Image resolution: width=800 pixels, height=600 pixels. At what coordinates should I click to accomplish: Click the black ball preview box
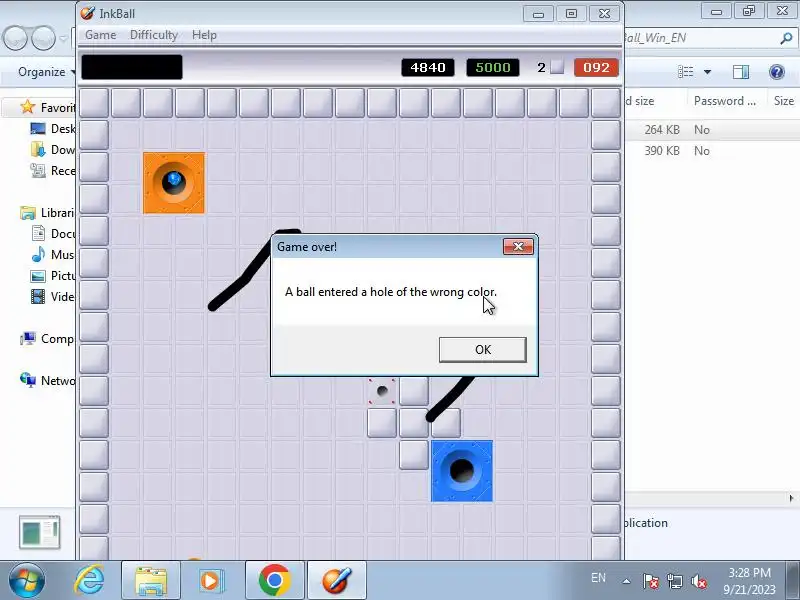pos(132,67)
